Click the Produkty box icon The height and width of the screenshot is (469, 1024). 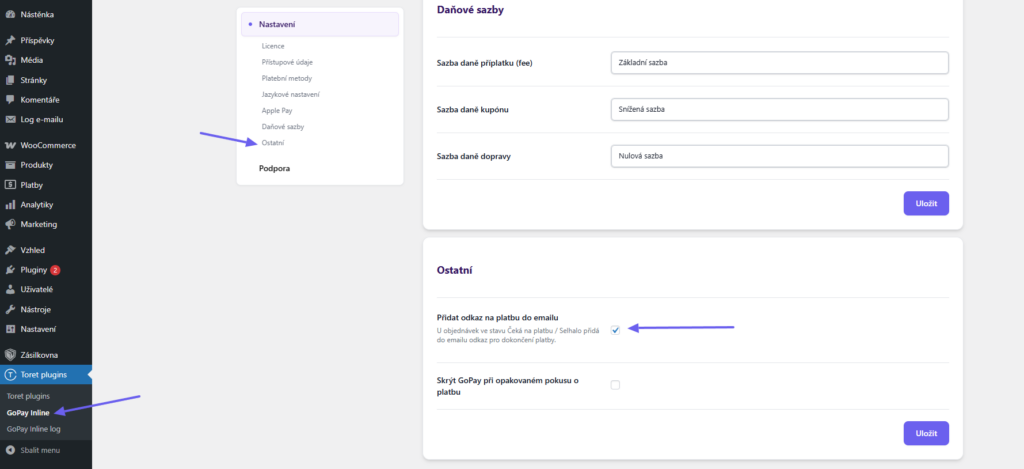coord(10,165)
